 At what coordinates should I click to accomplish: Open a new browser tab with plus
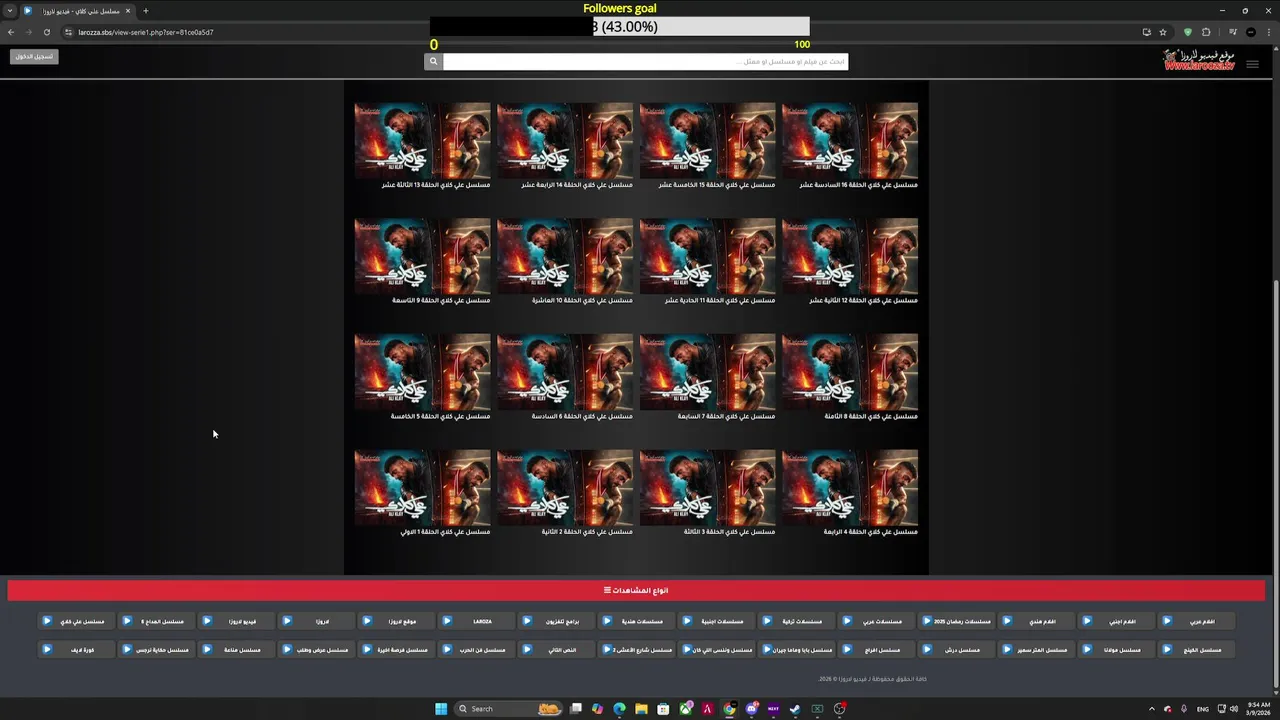click(145, 11)
